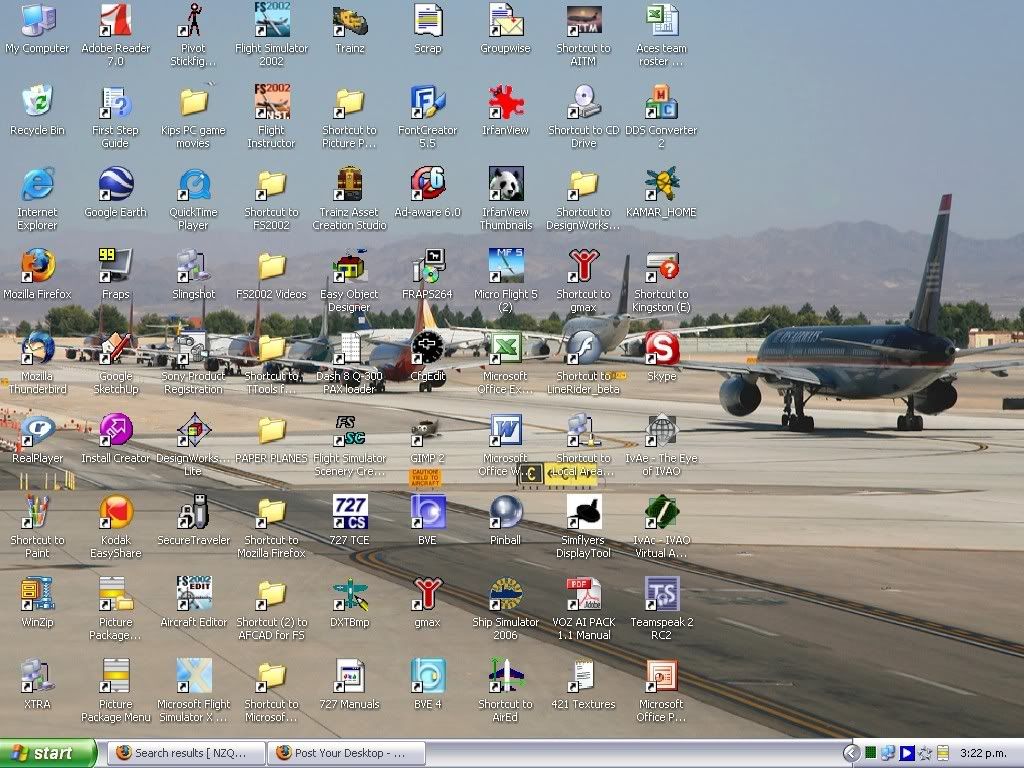
Task: Click the Start button
Action: [48, 753]
